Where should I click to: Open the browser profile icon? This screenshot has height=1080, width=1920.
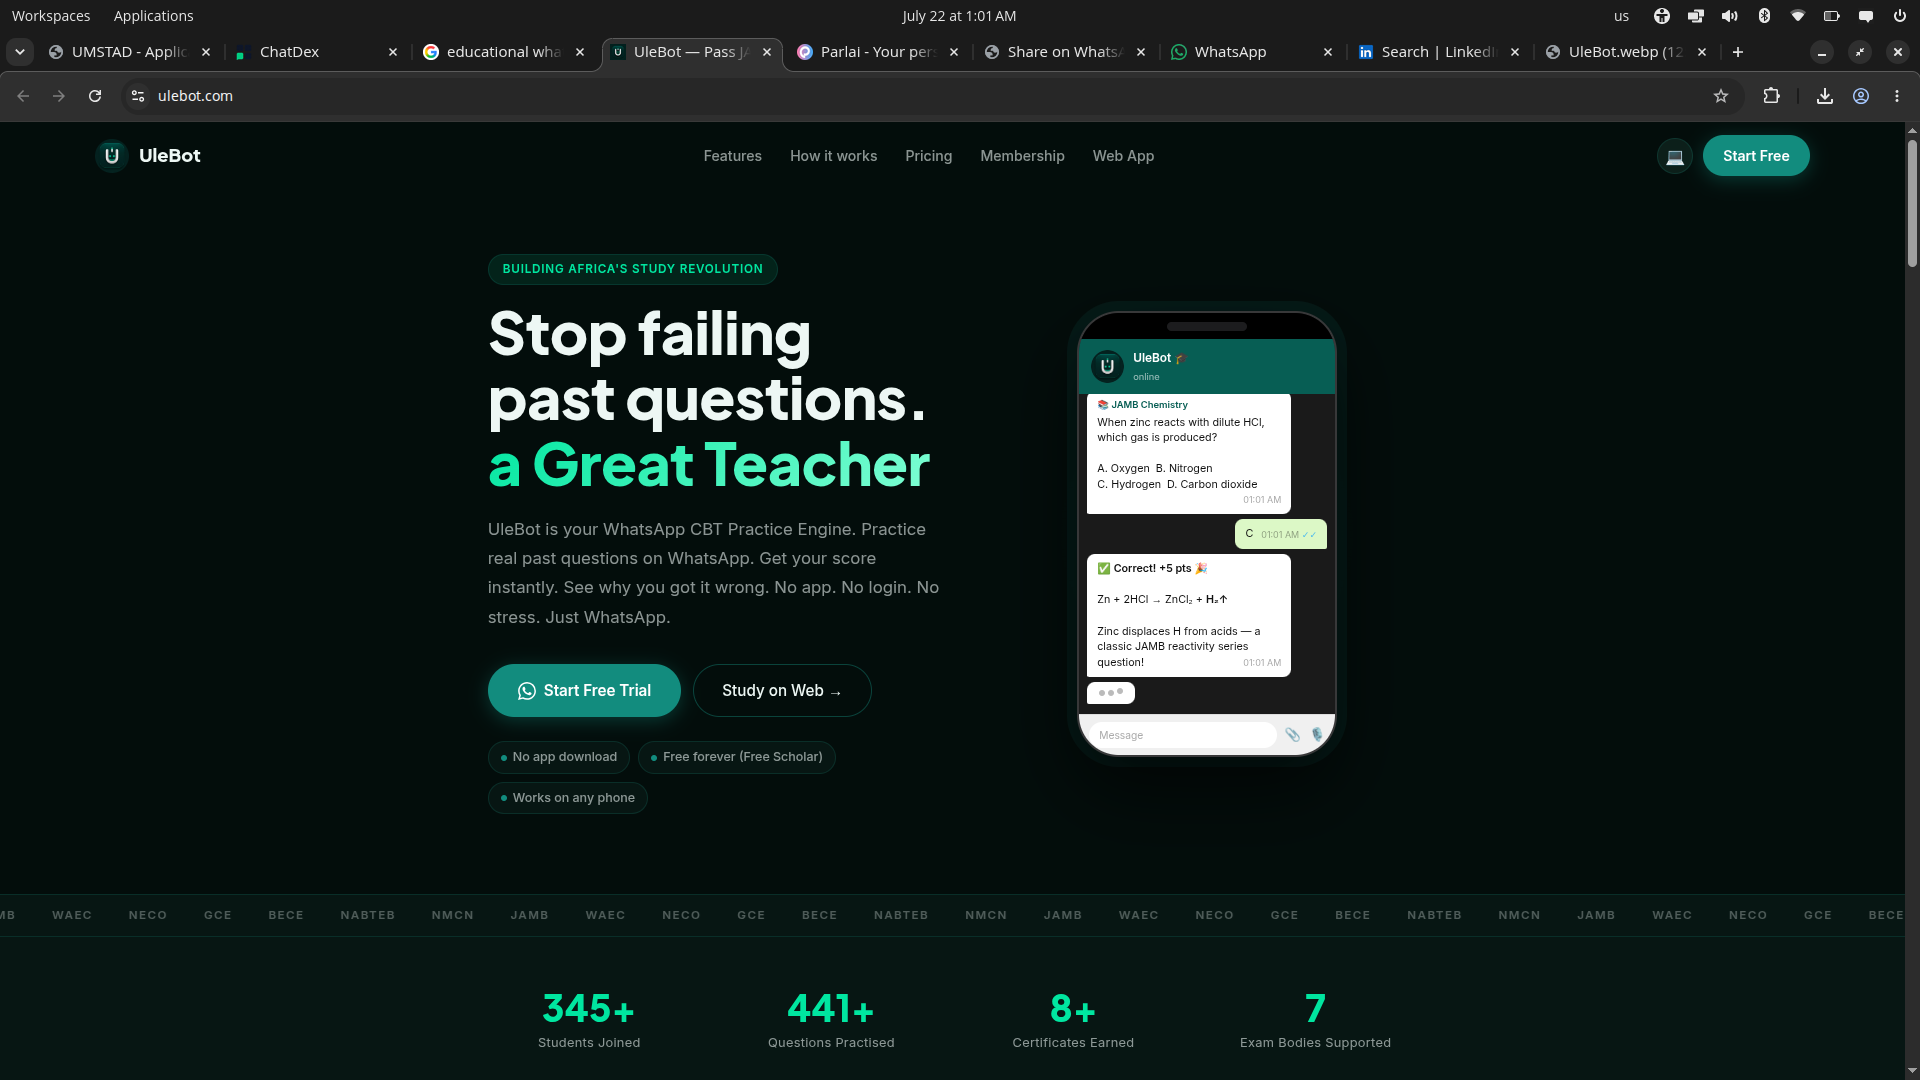[1861, 96]
